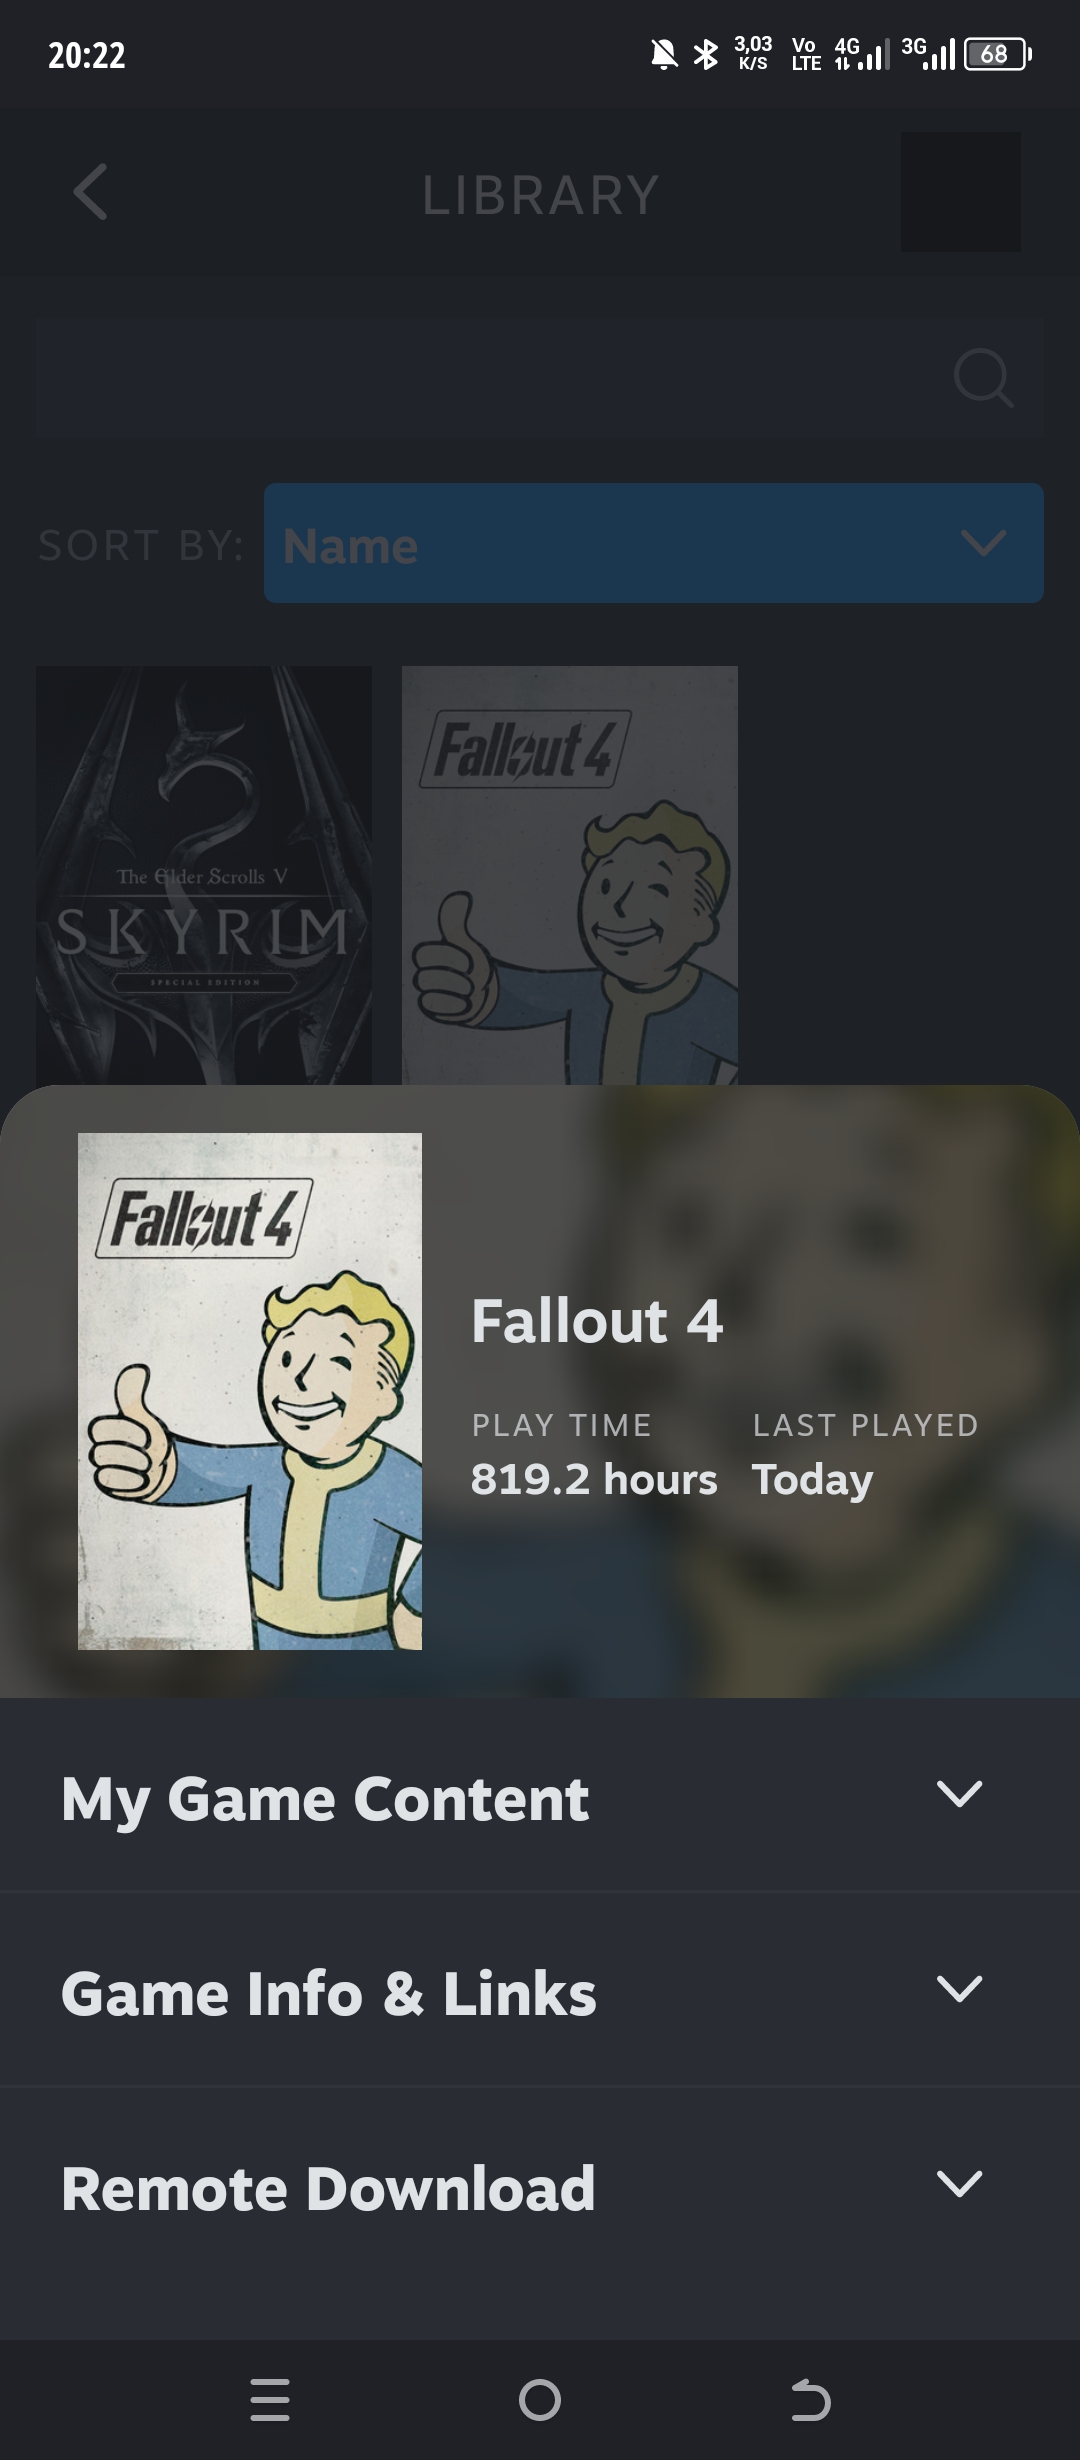Expand the Remote Download chevron
The height and width of the screenshot is (2460, 1080).
[959, 2183]
